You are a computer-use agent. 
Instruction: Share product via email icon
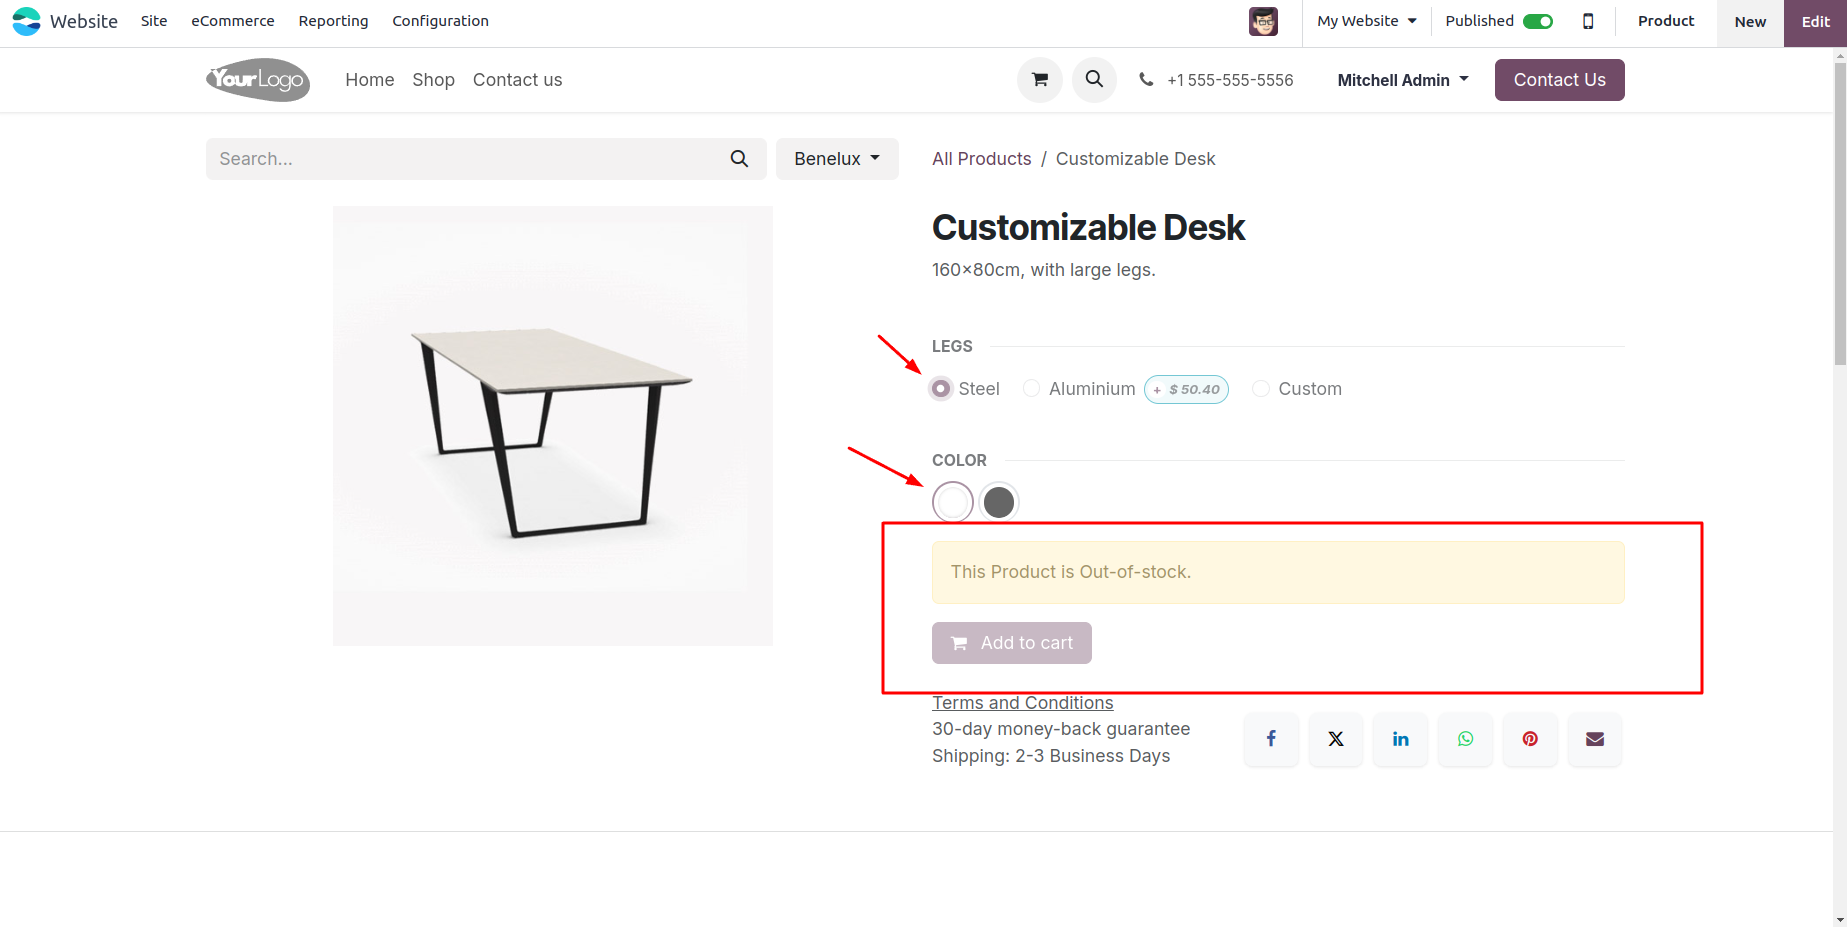click(x=1595, y=739)
